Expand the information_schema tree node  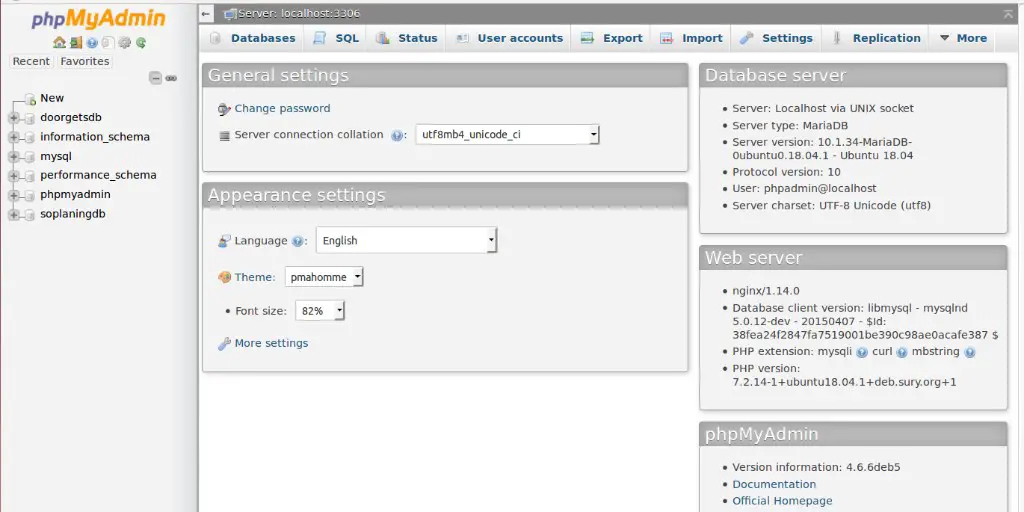[x=14, y=137]
